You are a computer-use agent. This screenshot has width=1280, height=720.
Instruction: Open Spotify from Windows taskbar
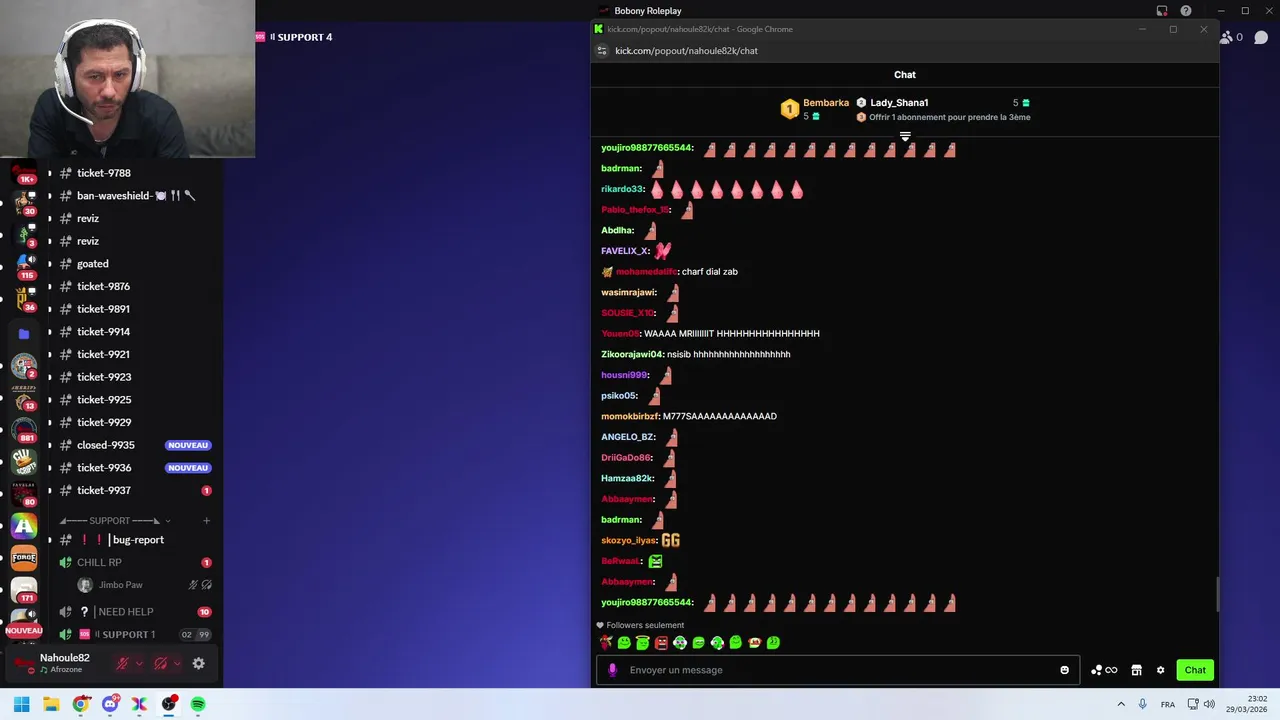198,704
